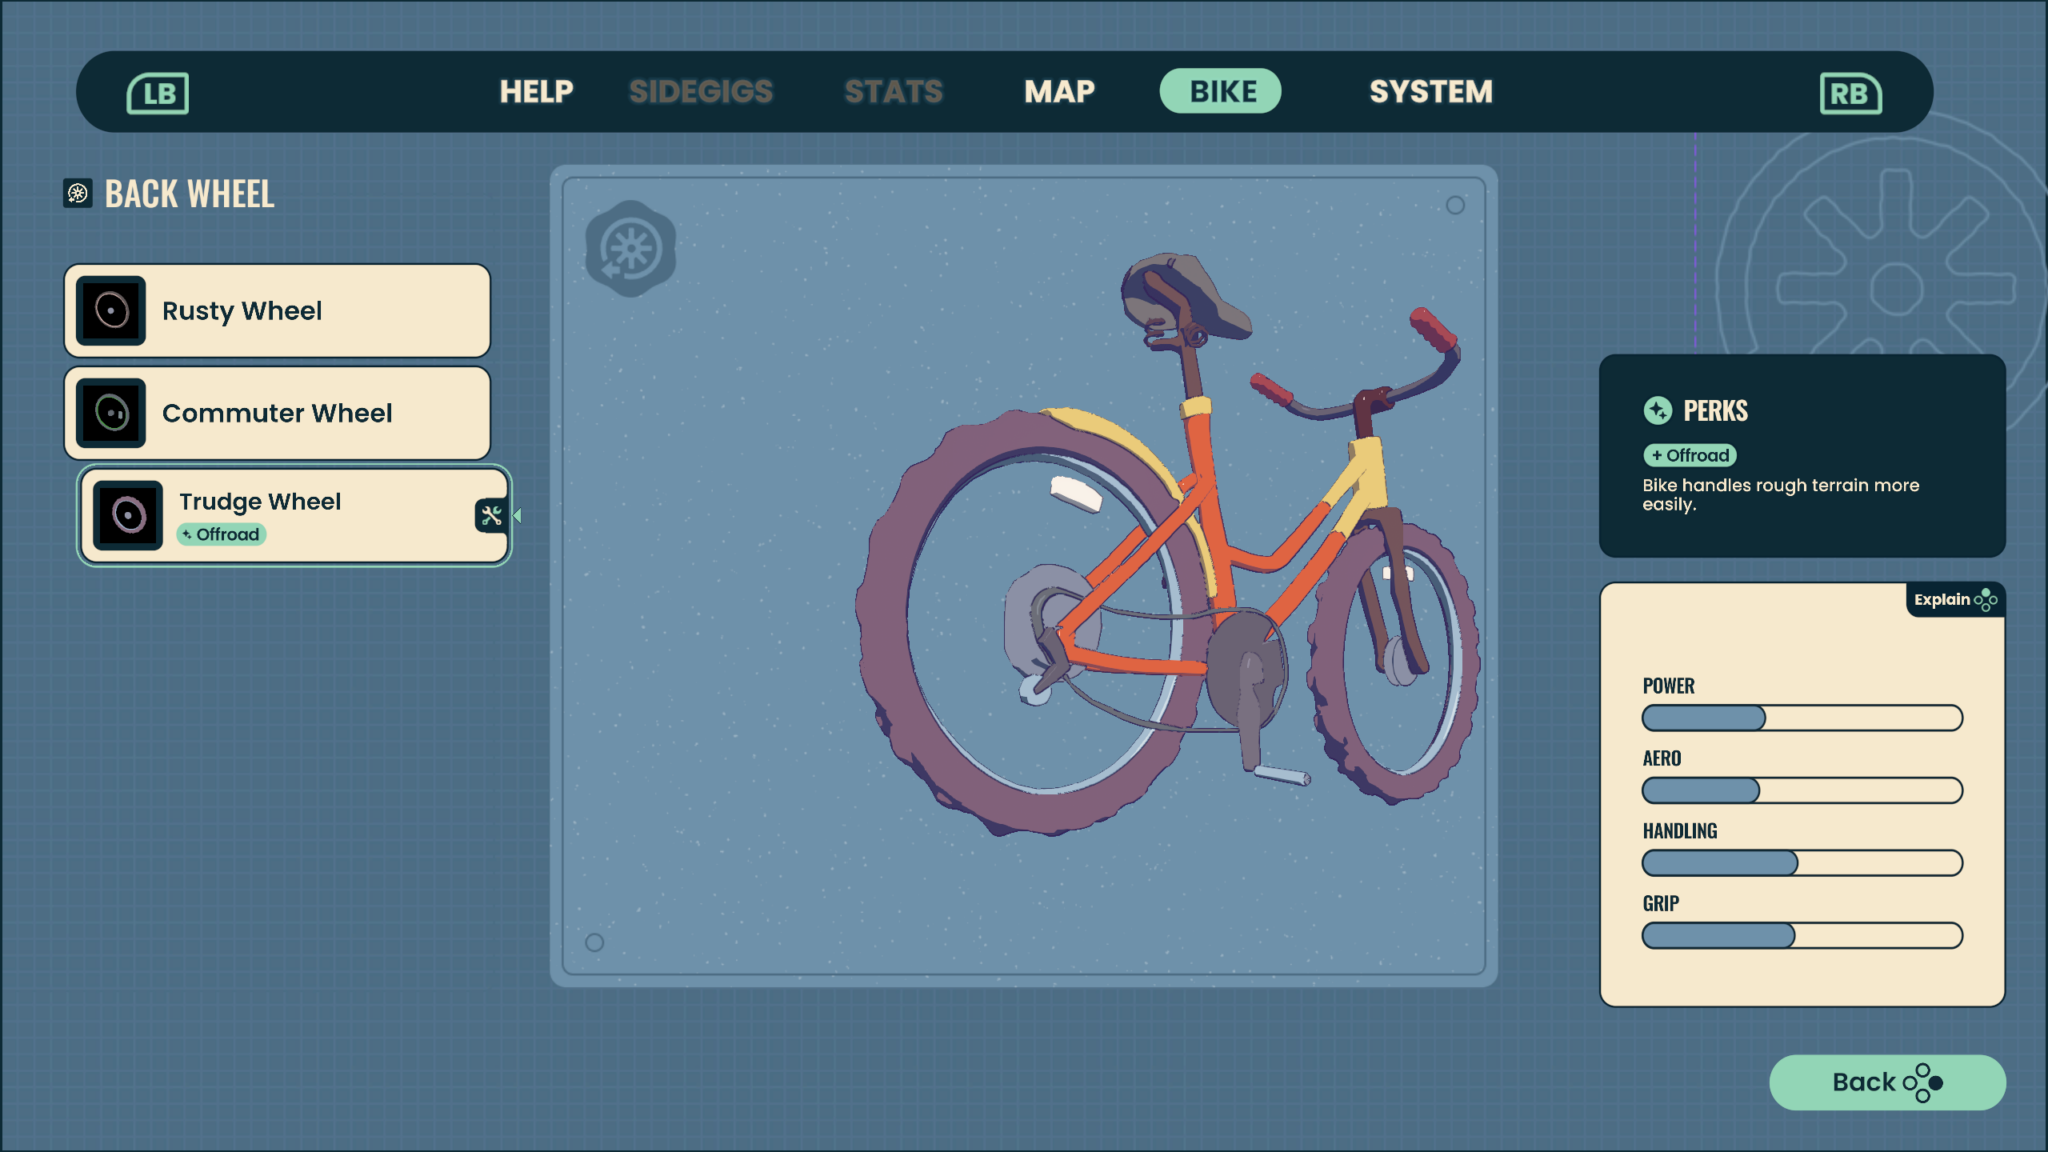The image size is (2048, 1152).
Task: Click the Explain button on stats panel
Action: coord(1954,600)
